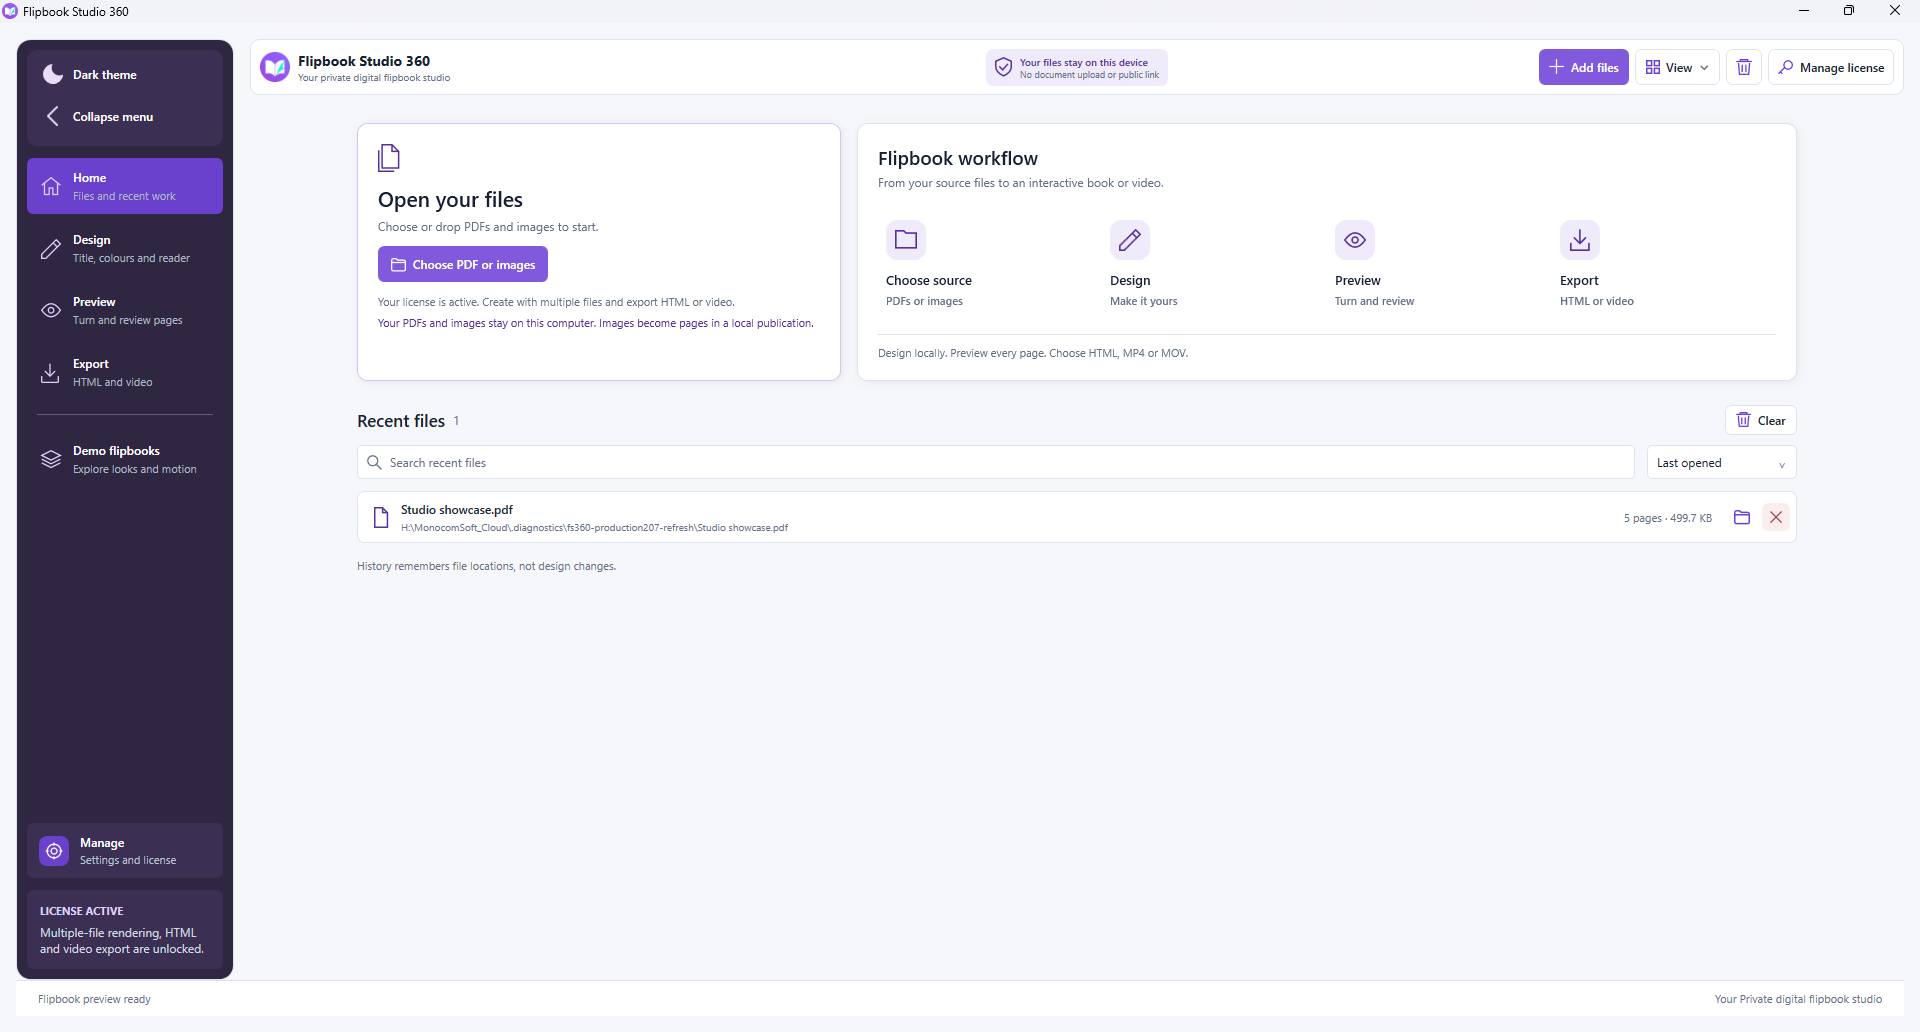Go to the Design sidebar section
Image resolution: width=1920 pixels, height=1032 pixels.
pos(125,248)
